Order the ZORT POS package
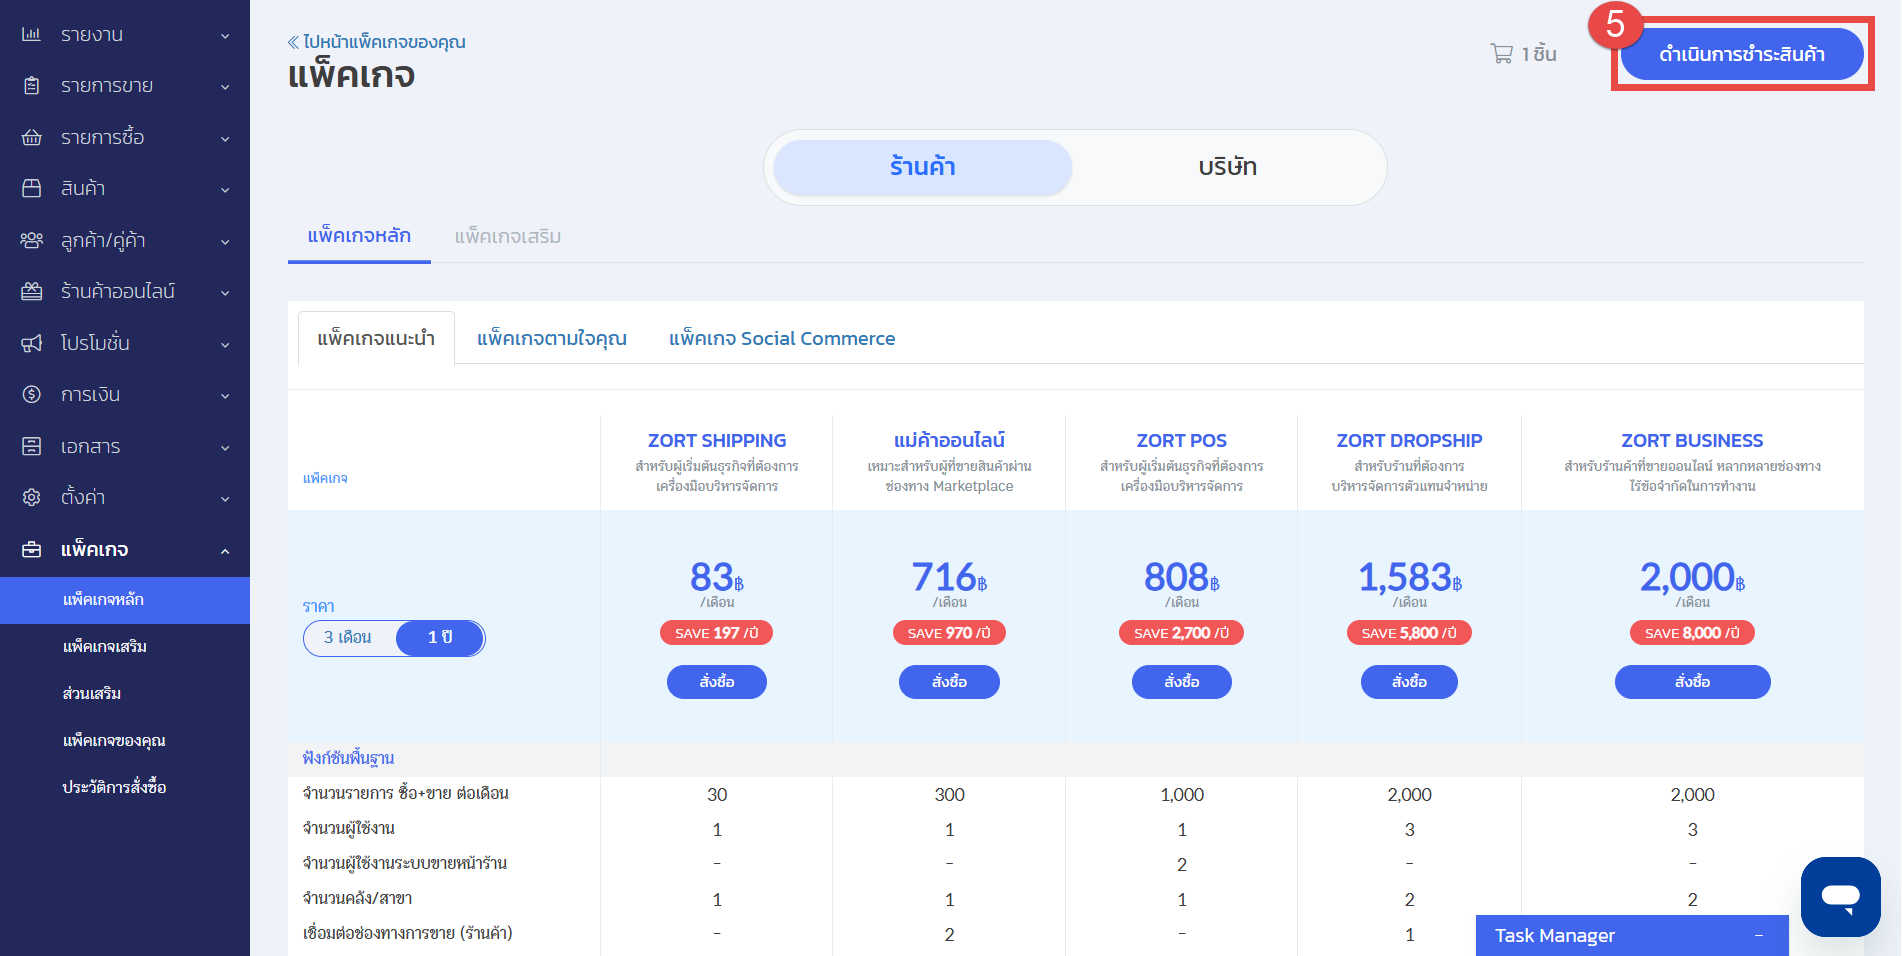This screenshot has width=1902, height=956. coord(1181,682)
